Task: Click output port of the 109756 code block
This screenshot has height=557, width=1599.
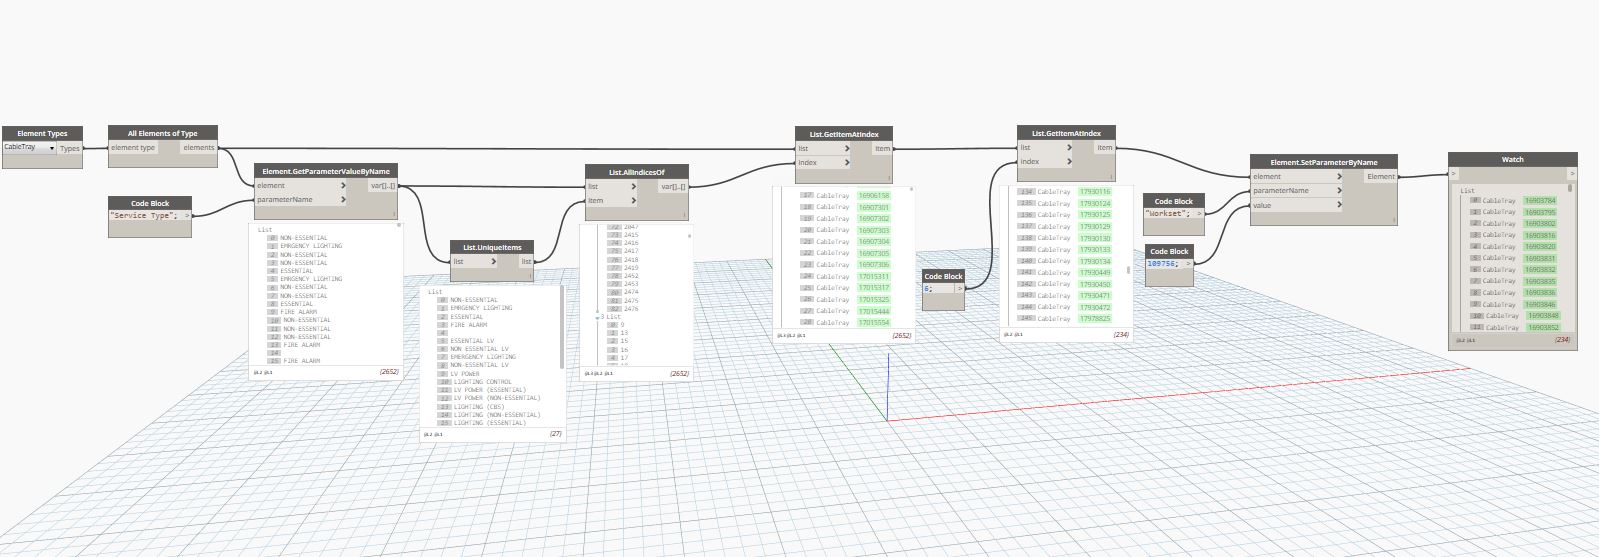Action: tap(1188, 263)
